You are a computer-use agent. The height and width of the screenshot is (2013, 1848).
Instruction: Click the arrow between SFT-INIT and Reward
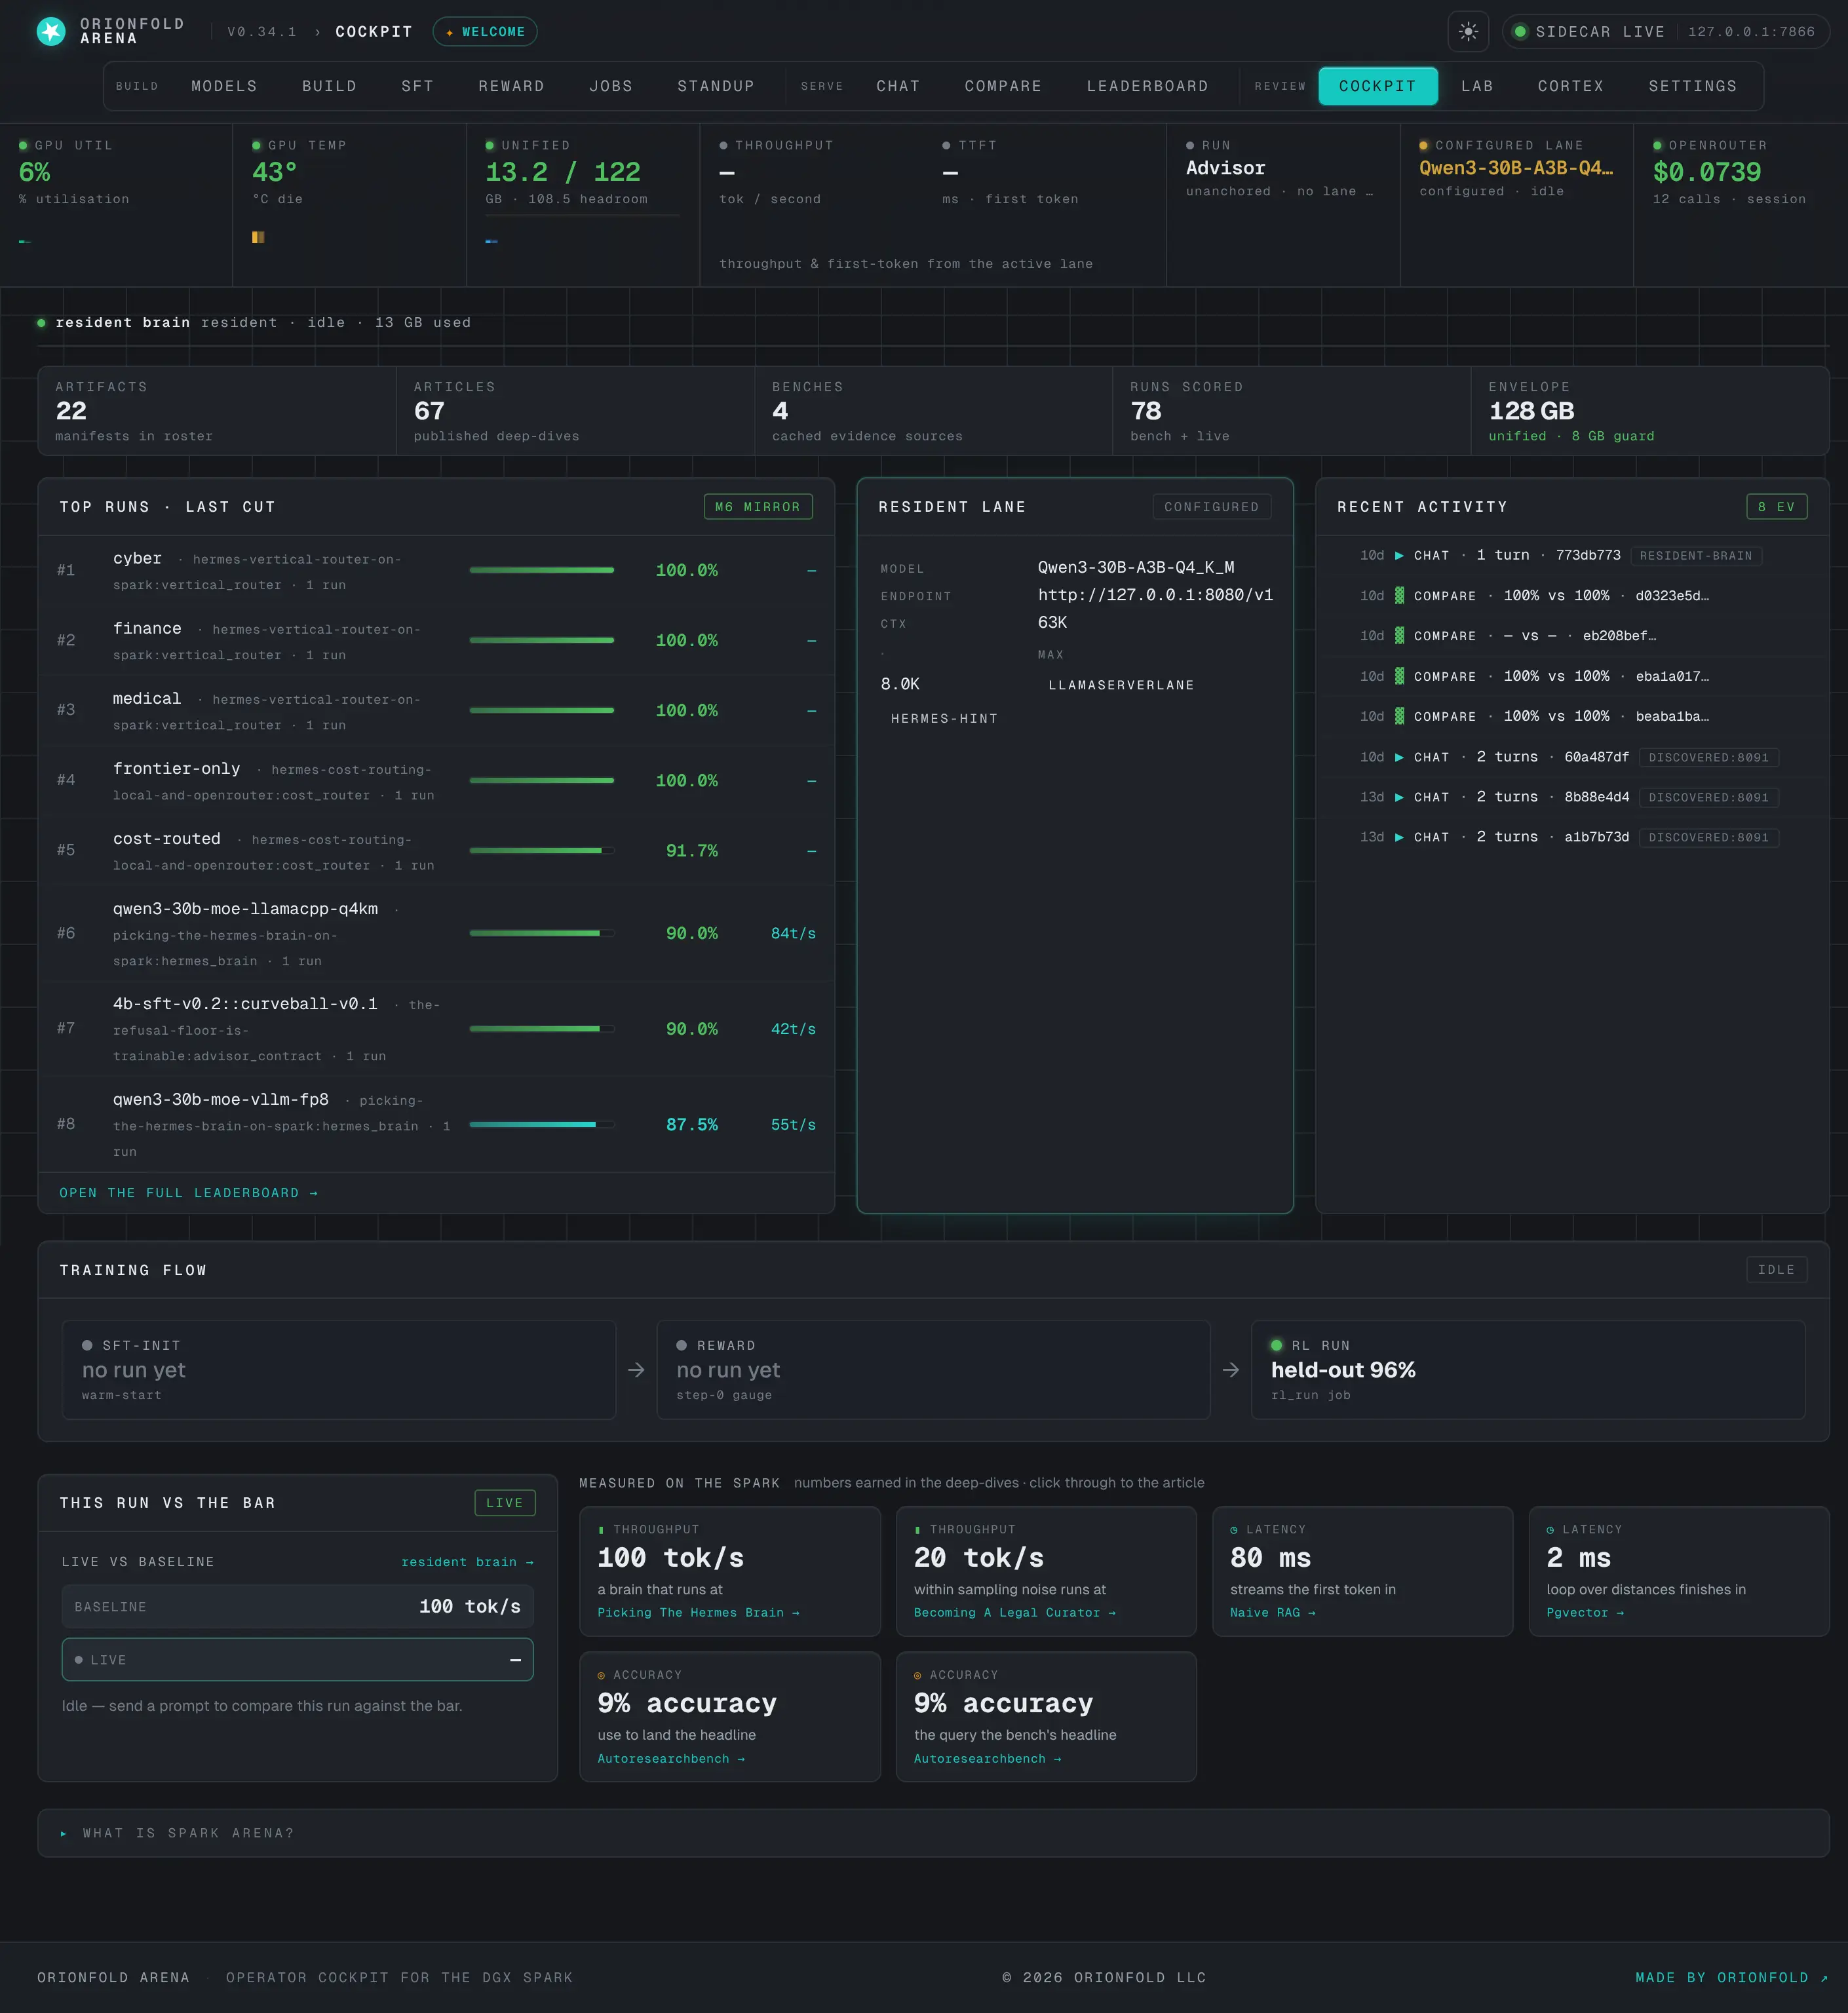pyautogui.click(x=636, y=1370)
